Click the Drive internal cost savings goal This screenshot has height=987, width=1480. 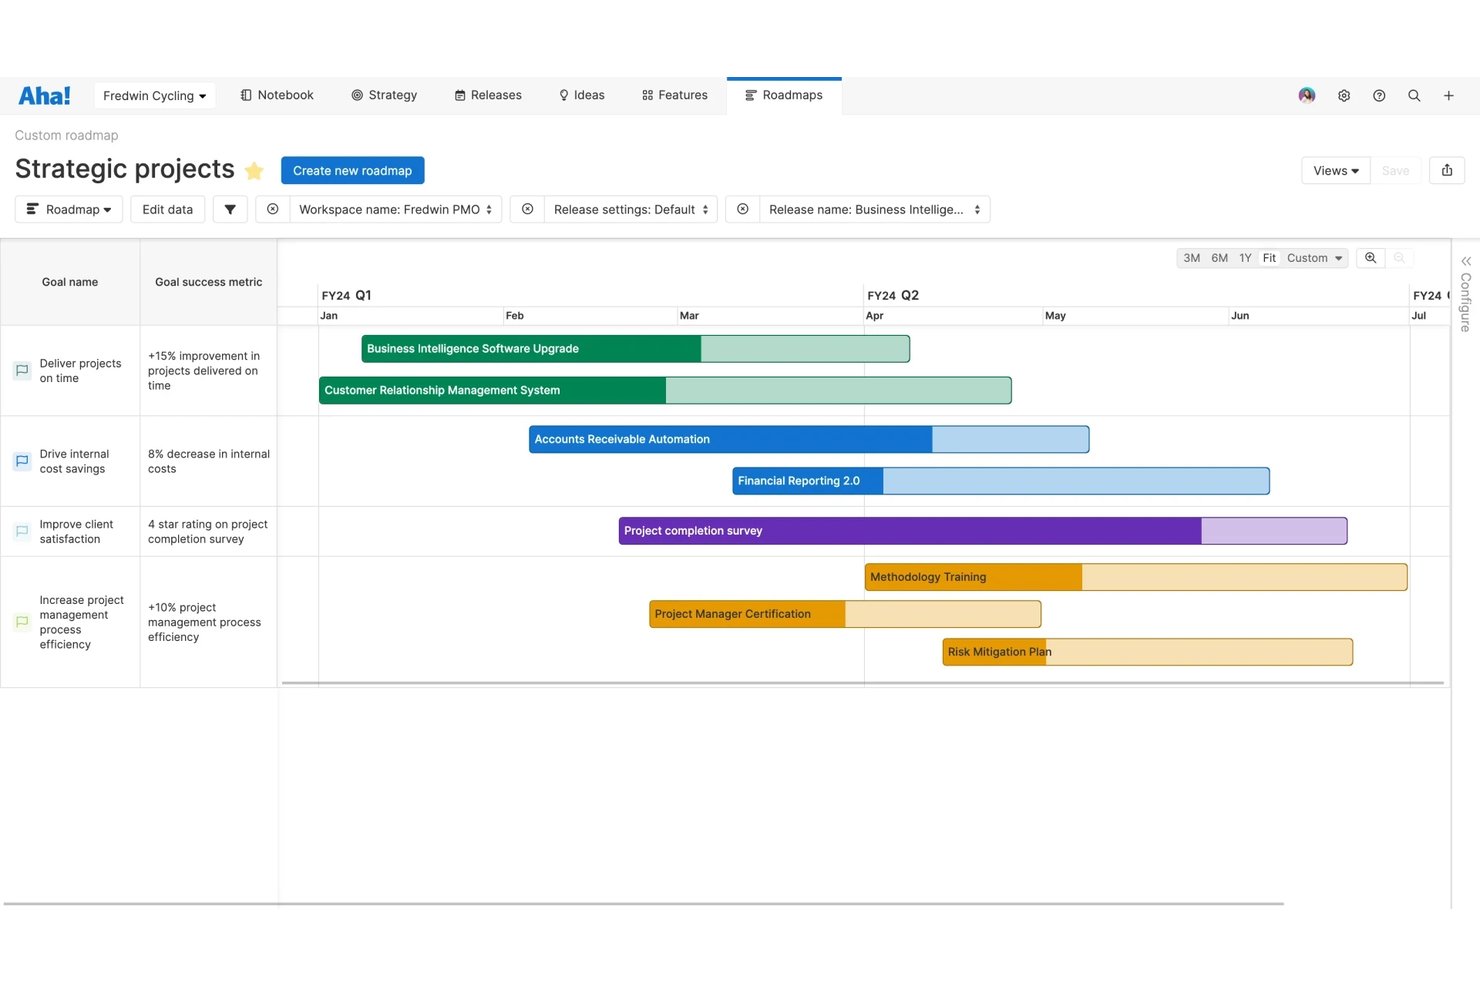[x=74, y=462]
